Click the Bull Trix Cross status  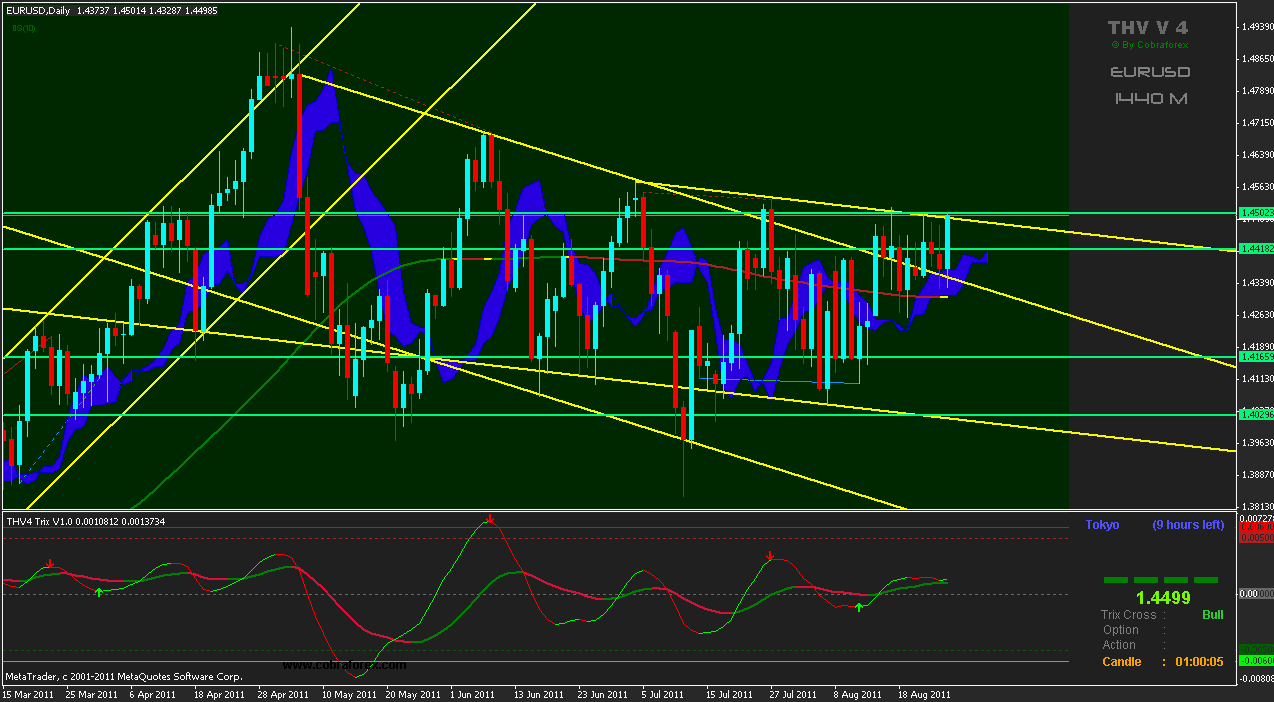tap(1212, 615)
